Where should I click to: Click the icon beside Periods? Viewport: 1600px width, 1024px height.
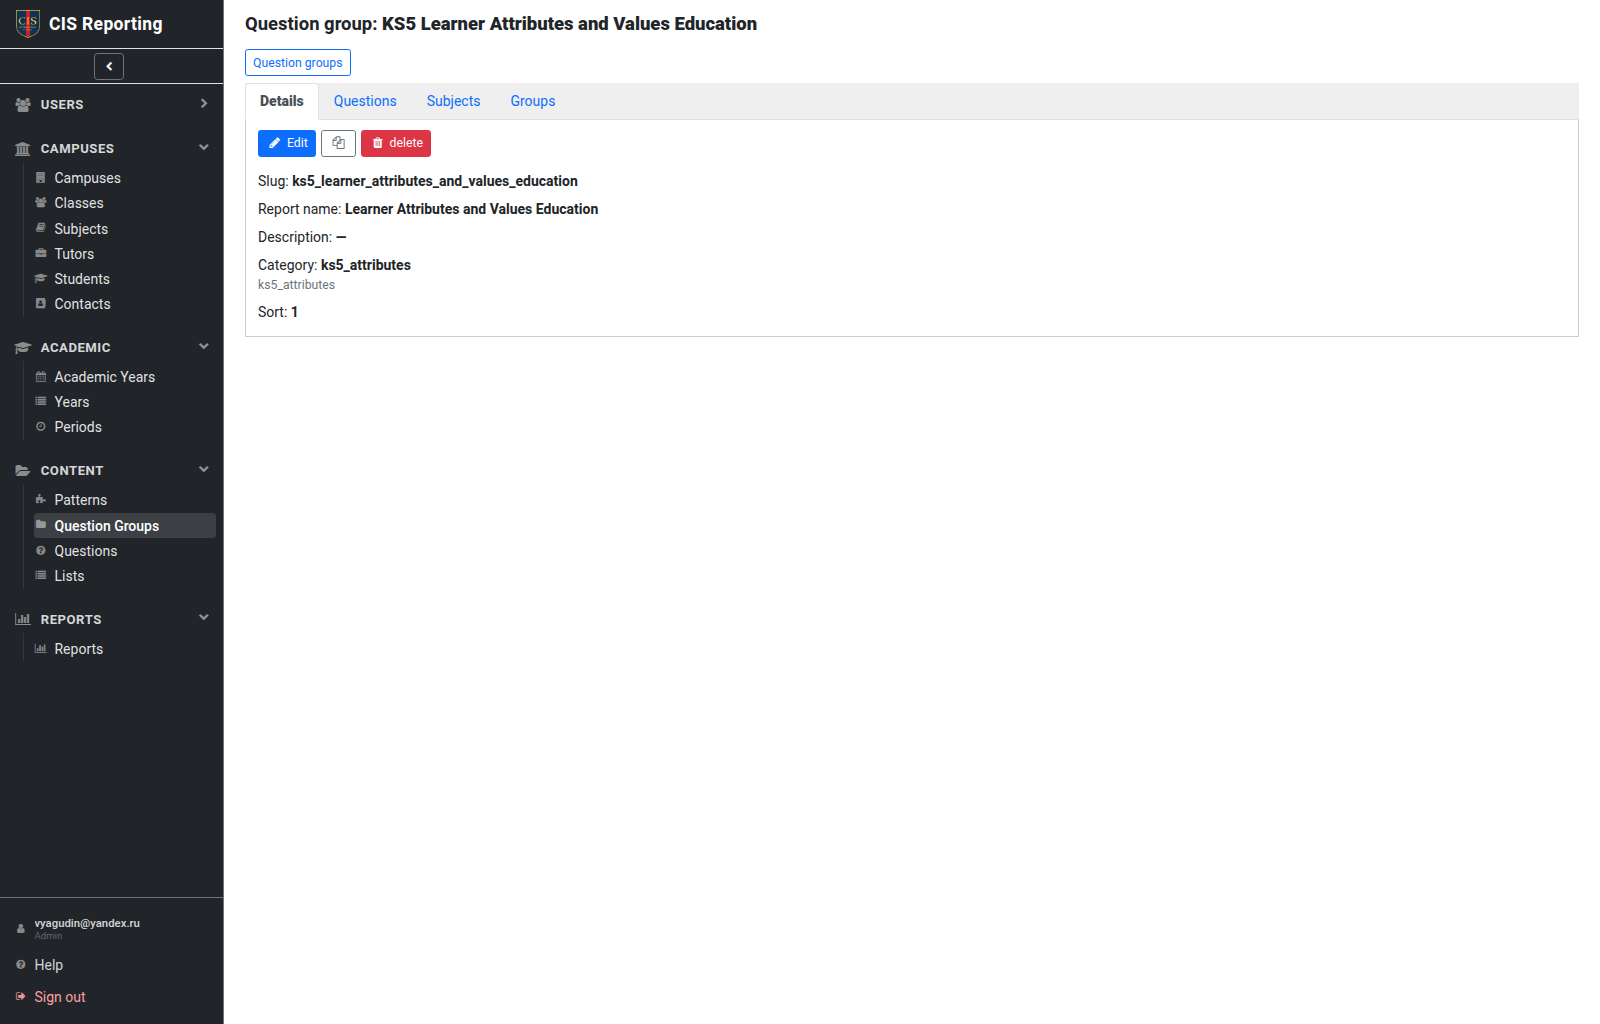point(41,426)
